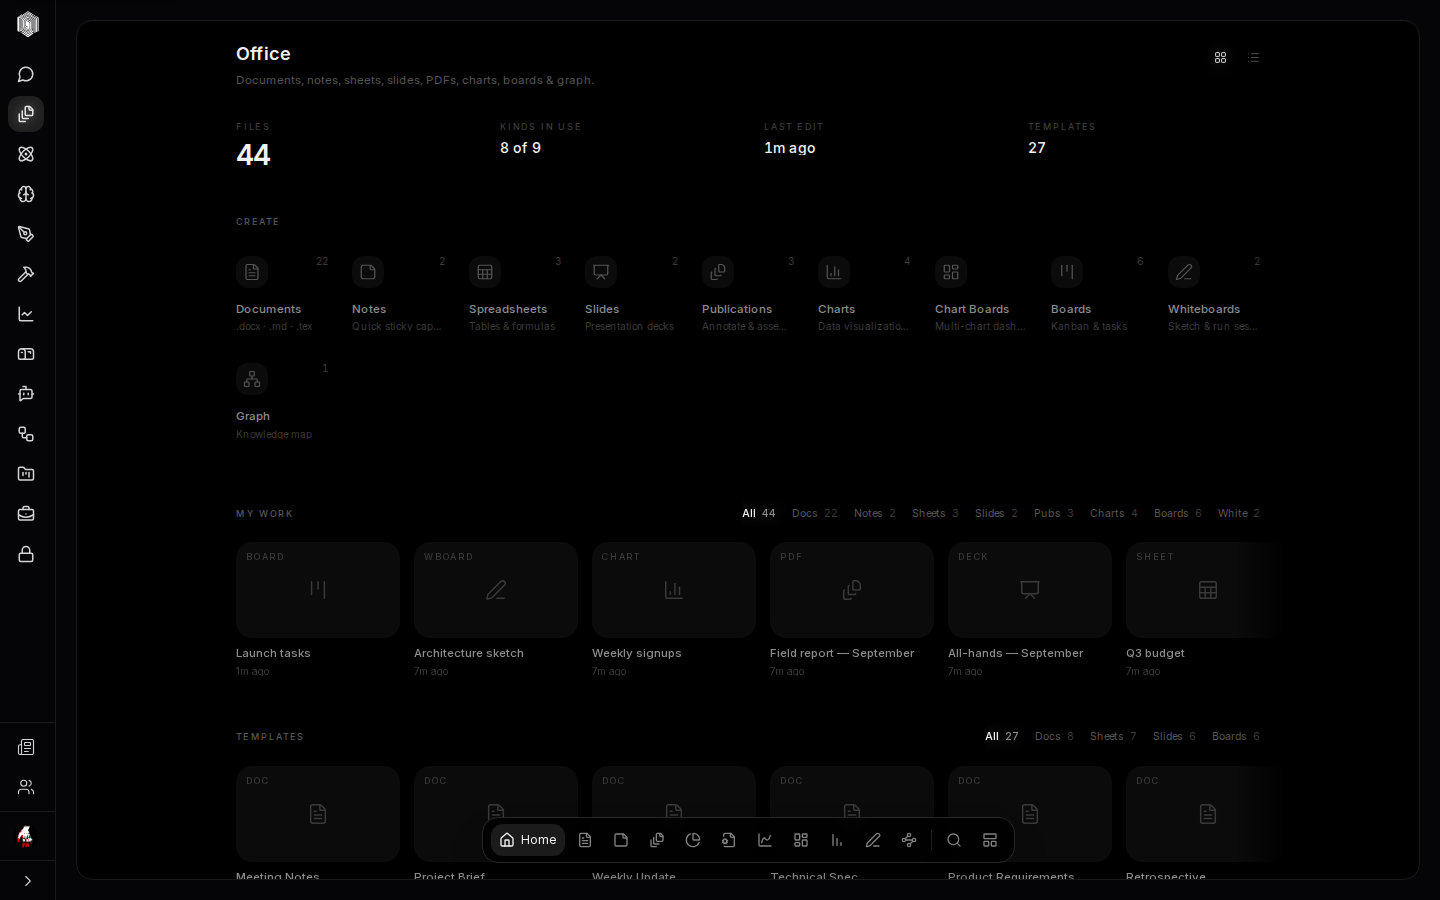
Task: Create a new Spreadsheets file
Action: pos(516,294)
